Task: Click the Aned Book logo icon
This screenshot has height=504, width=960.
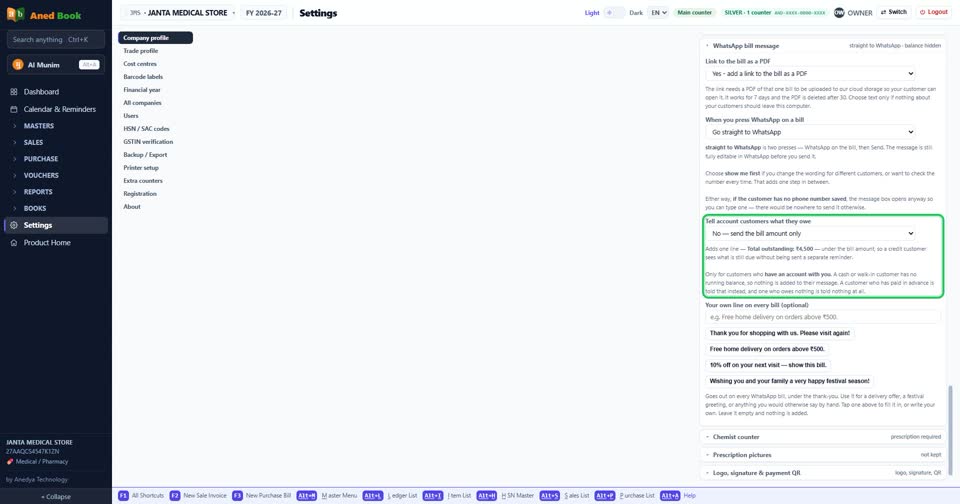Action: 15,14
